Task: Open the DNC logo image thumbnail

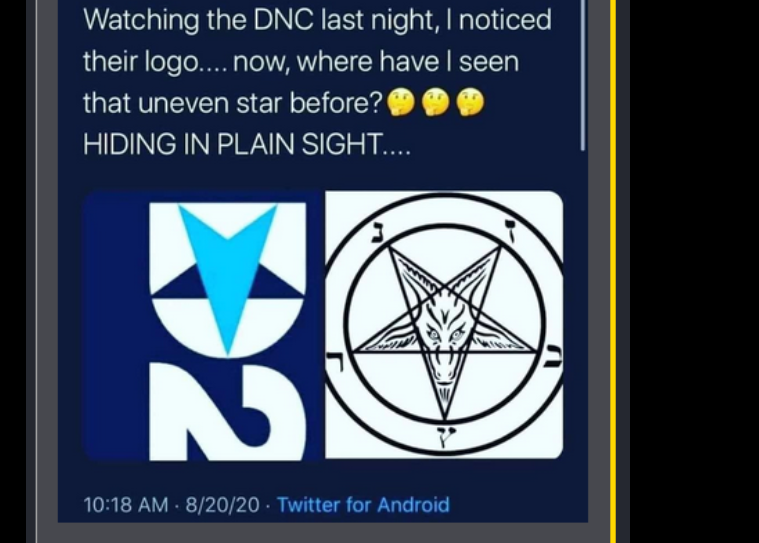Action: (203, 325)
